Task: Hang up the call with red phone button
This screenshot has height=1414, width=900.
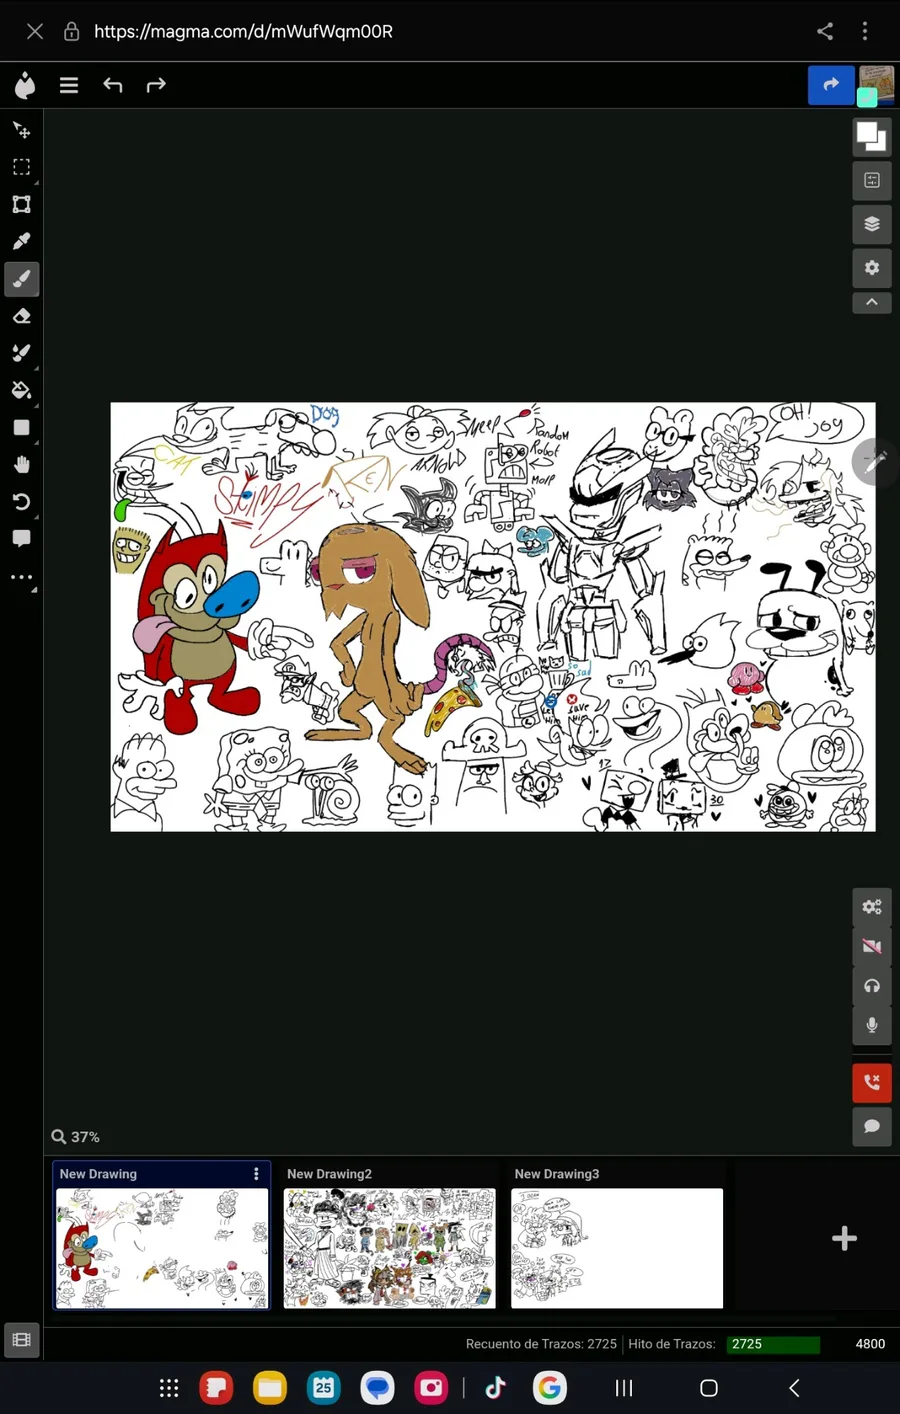Action: (872, 1083)
